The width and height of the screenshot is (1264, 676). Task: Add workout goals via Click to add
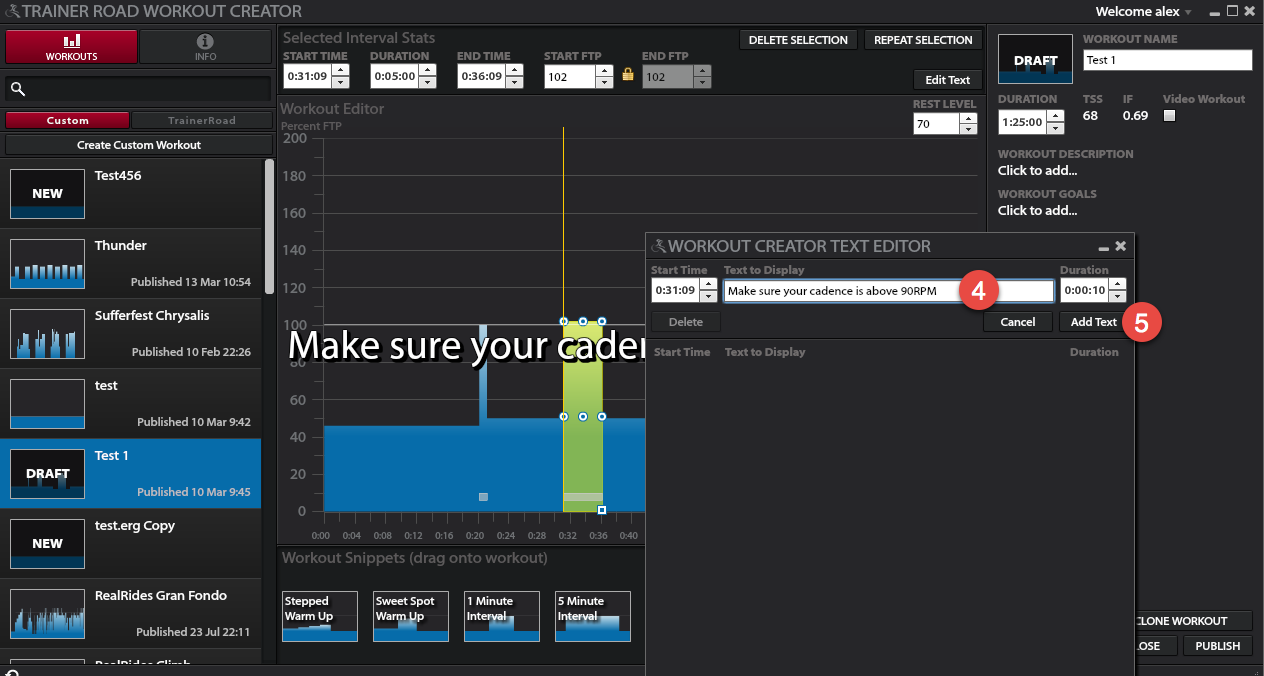[x=1037, y=210]
